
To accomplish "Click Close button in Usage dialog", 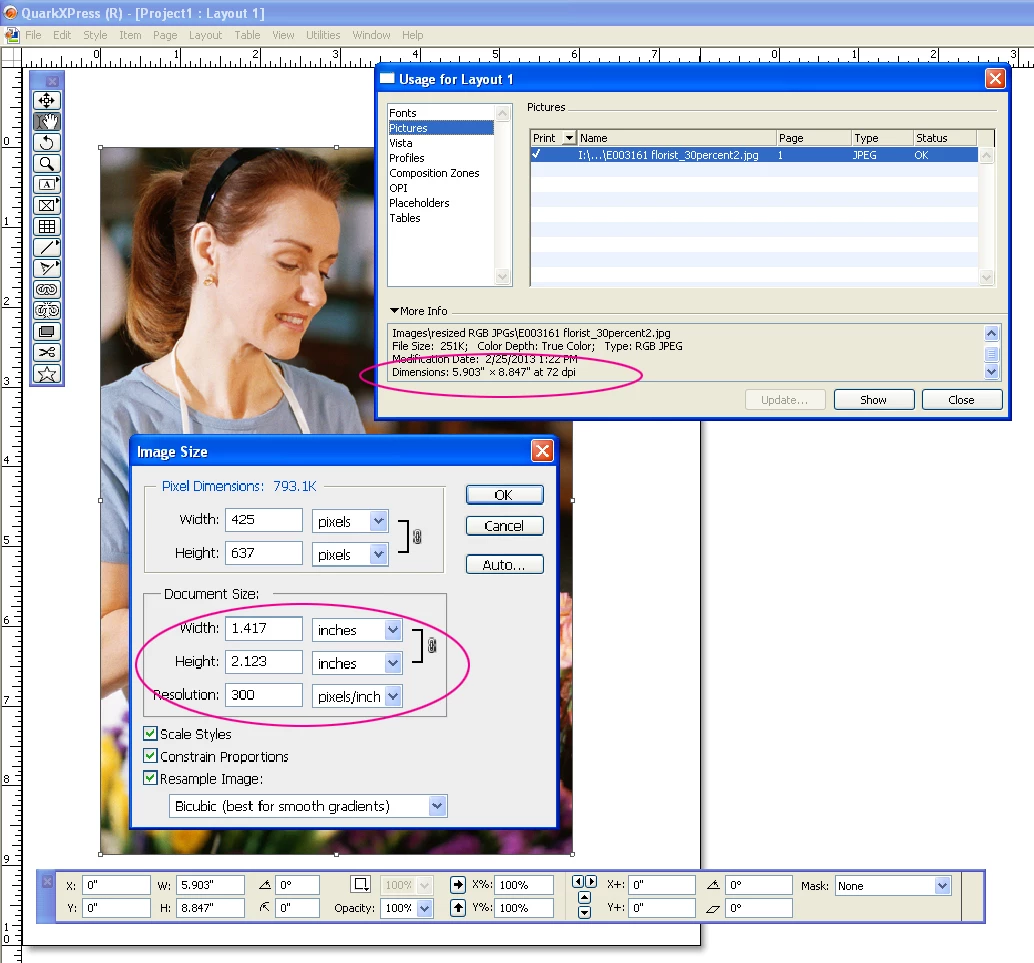I will [961, 400].
